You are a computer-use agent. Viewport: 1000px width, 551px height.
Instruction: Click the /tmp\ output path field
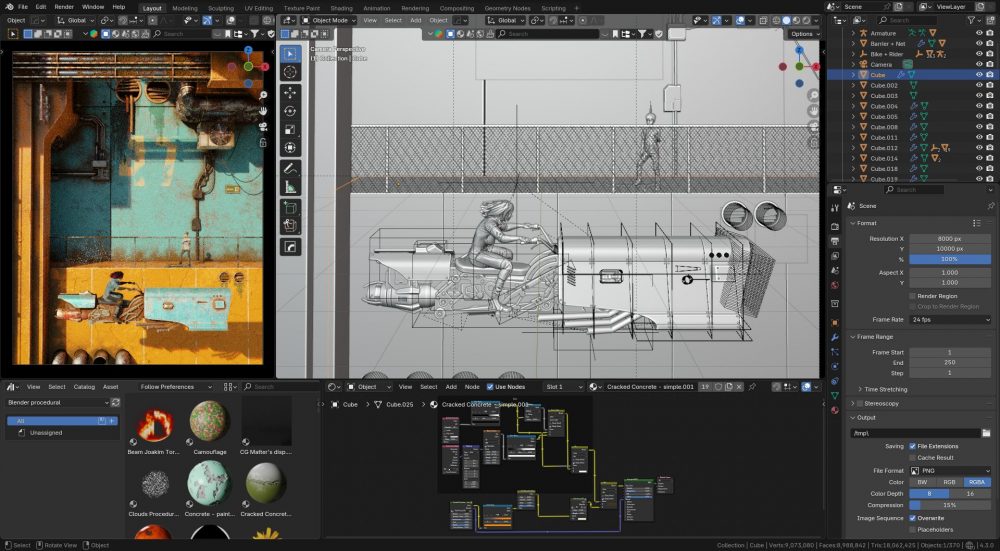click(915, 433)
